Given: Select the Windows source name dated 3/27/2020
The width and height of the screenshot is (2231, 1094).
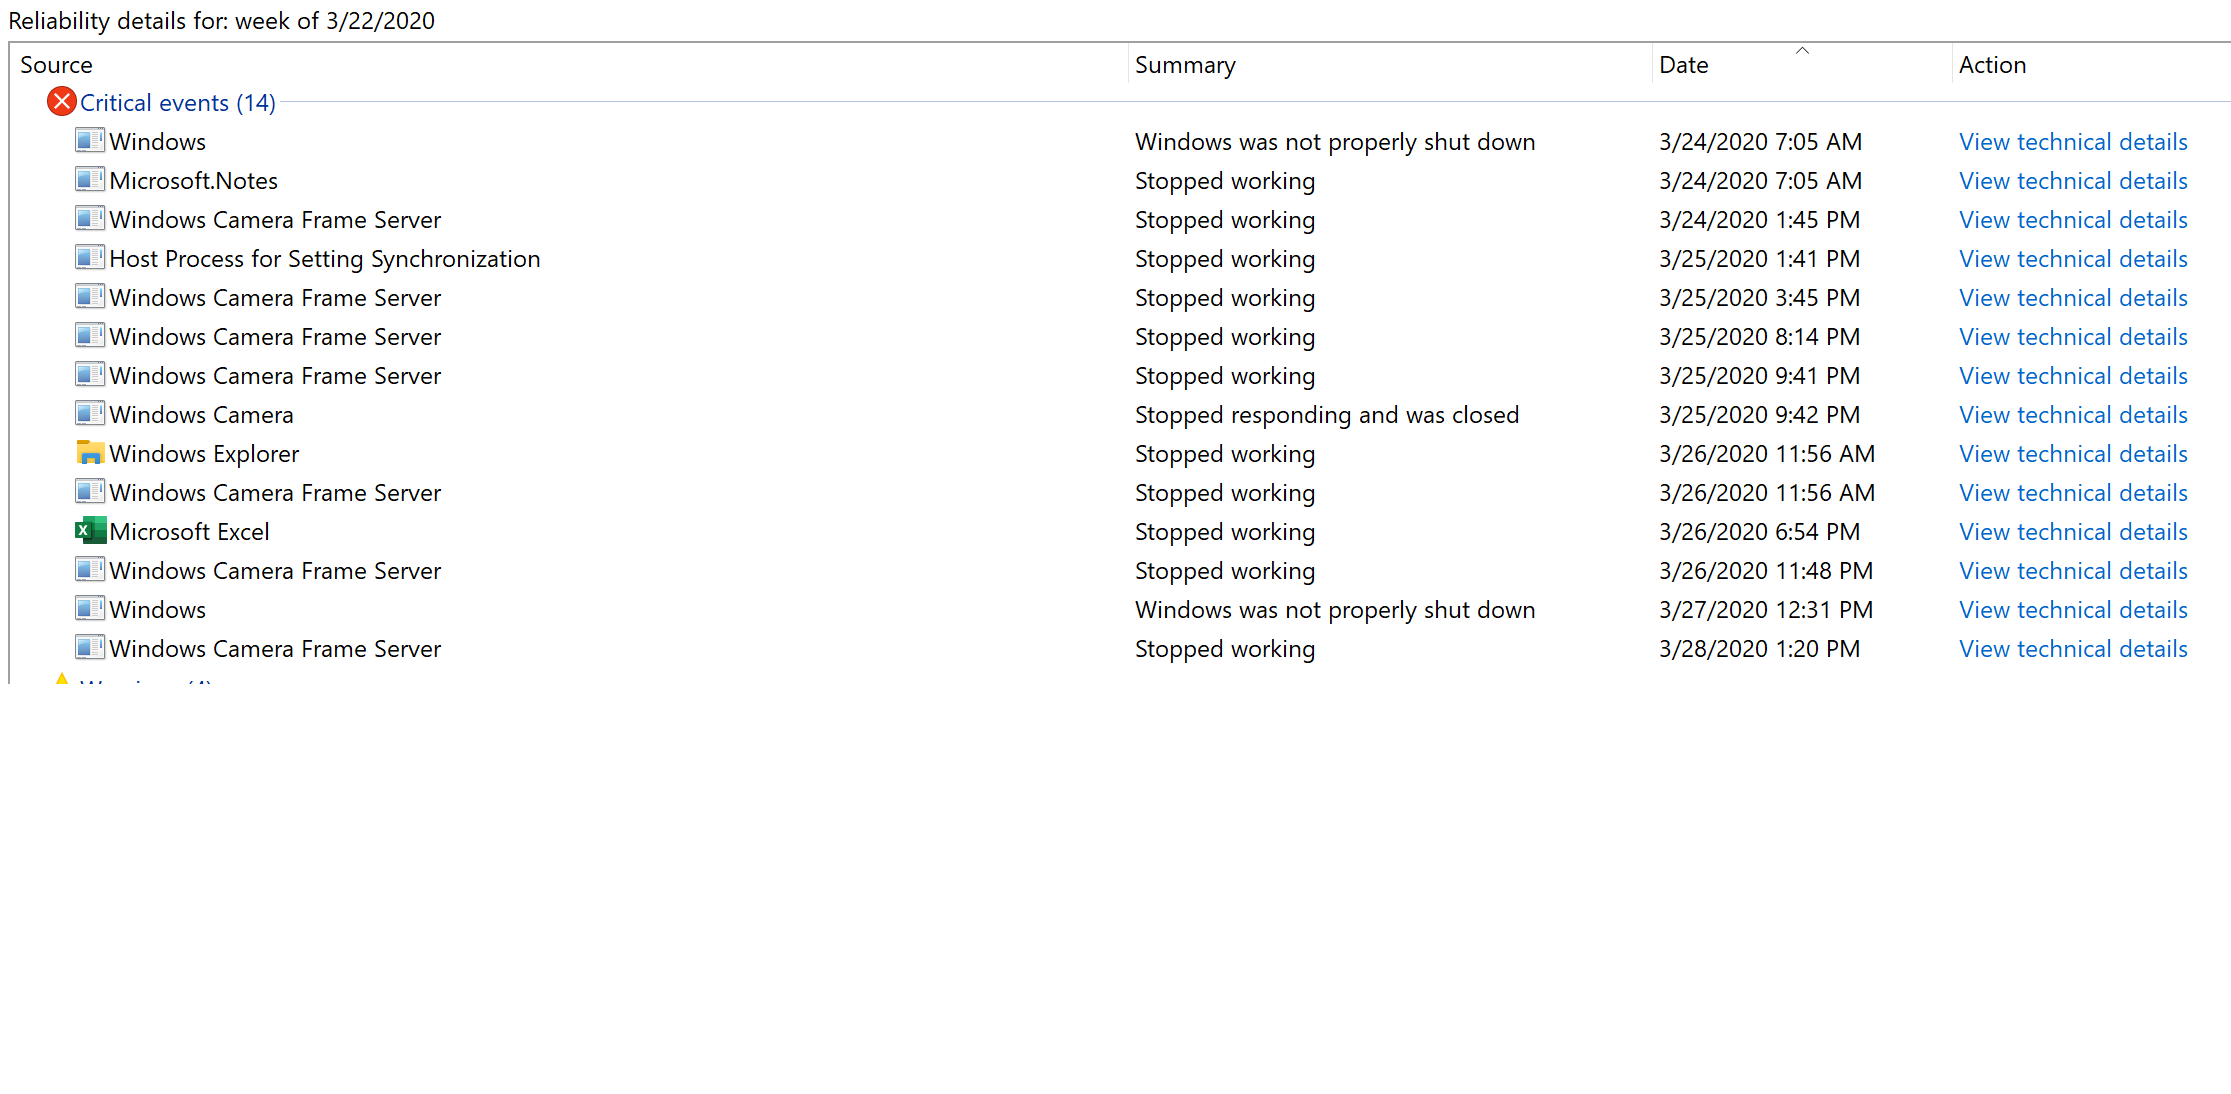Looking at the screenshot, I should tap(158, 610).
